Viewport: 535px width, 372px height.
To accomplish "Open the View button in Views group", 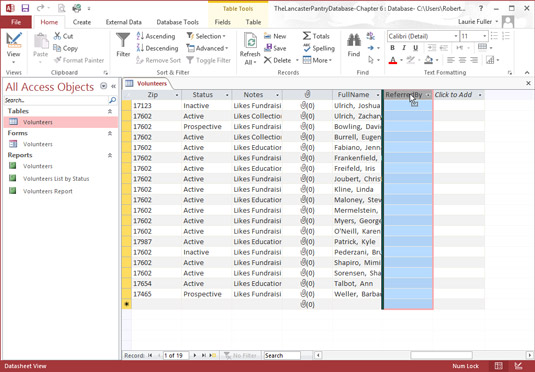I will 14,48.
